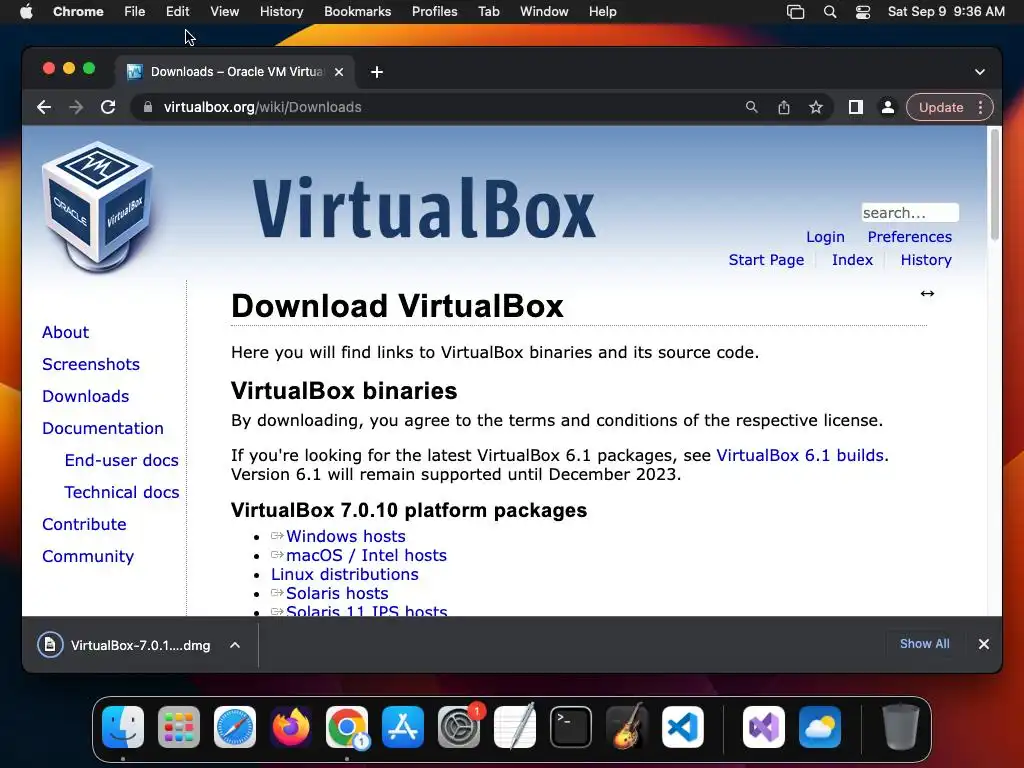Open Technical docs sidebar link

tap(121, 492)
